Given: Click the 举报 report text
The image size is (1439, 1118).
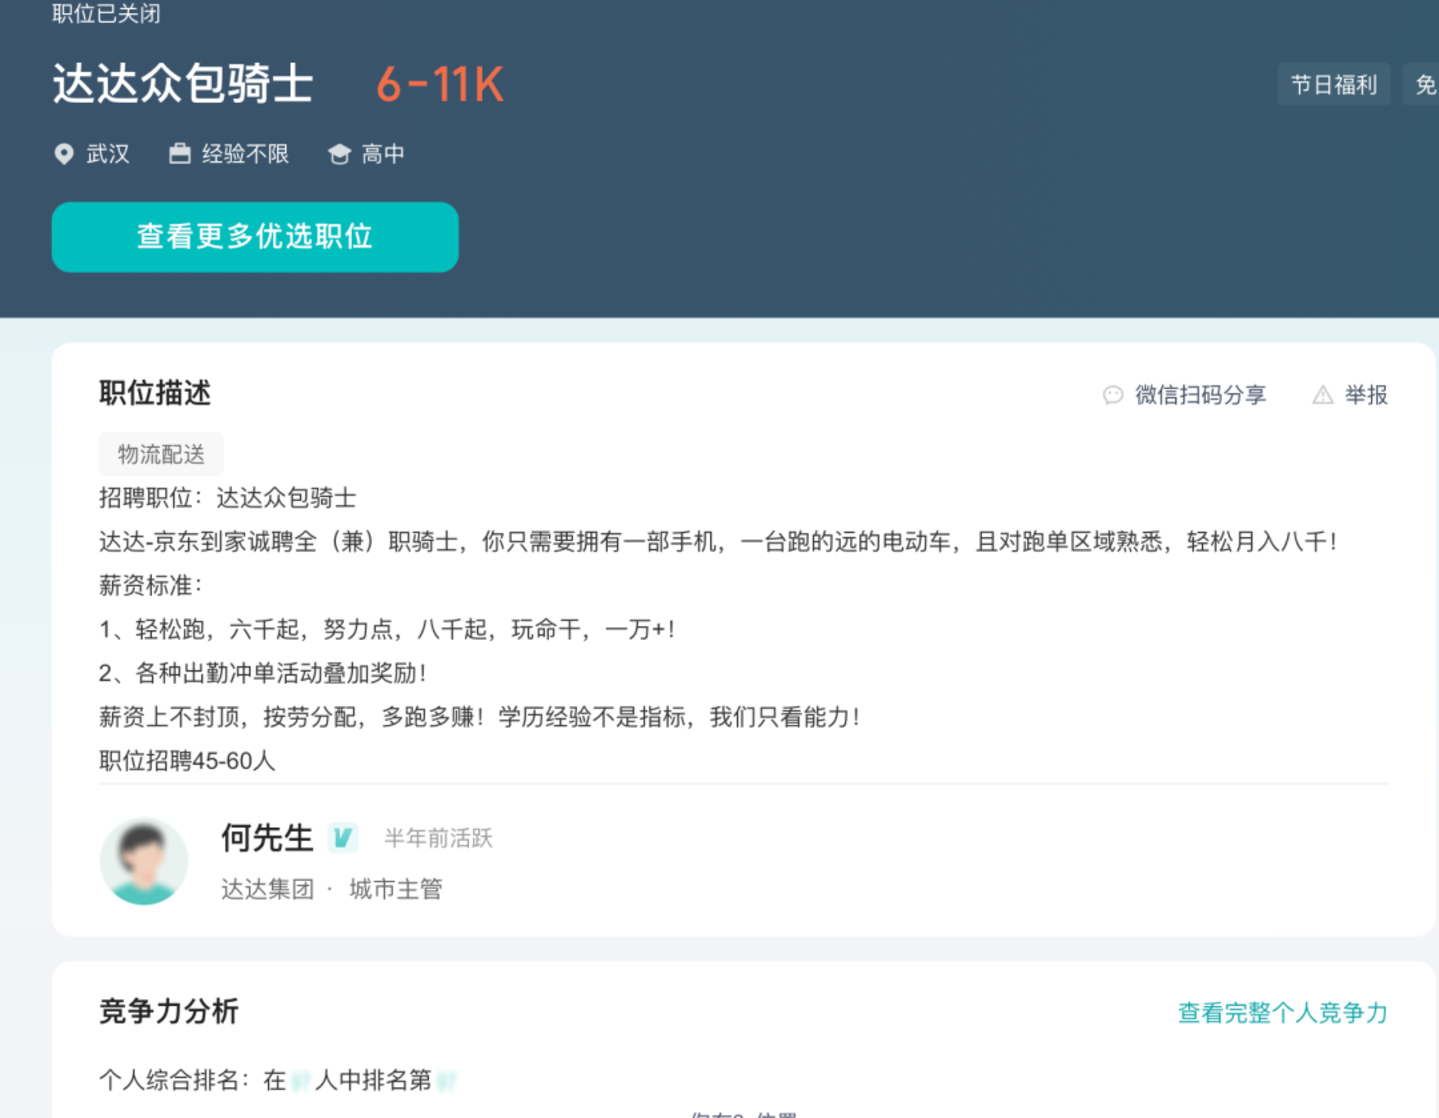Looking at the screenshot, I should click(1366, 395).
